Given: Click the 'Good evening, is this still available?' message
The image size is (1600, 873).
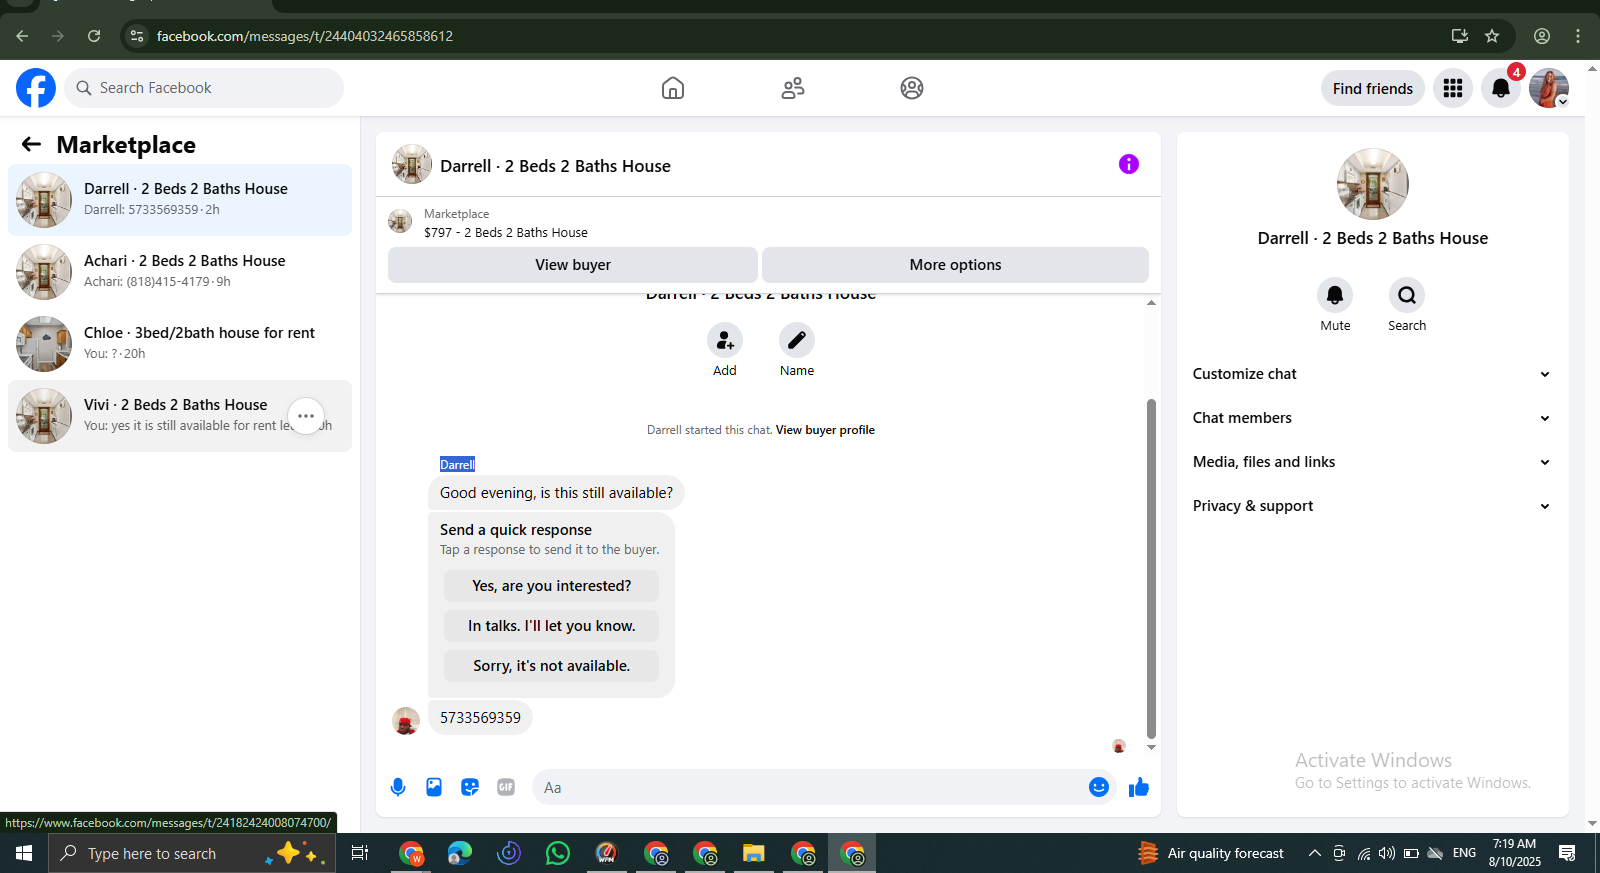Looking at the screenshot, I should tap(556, 493).
